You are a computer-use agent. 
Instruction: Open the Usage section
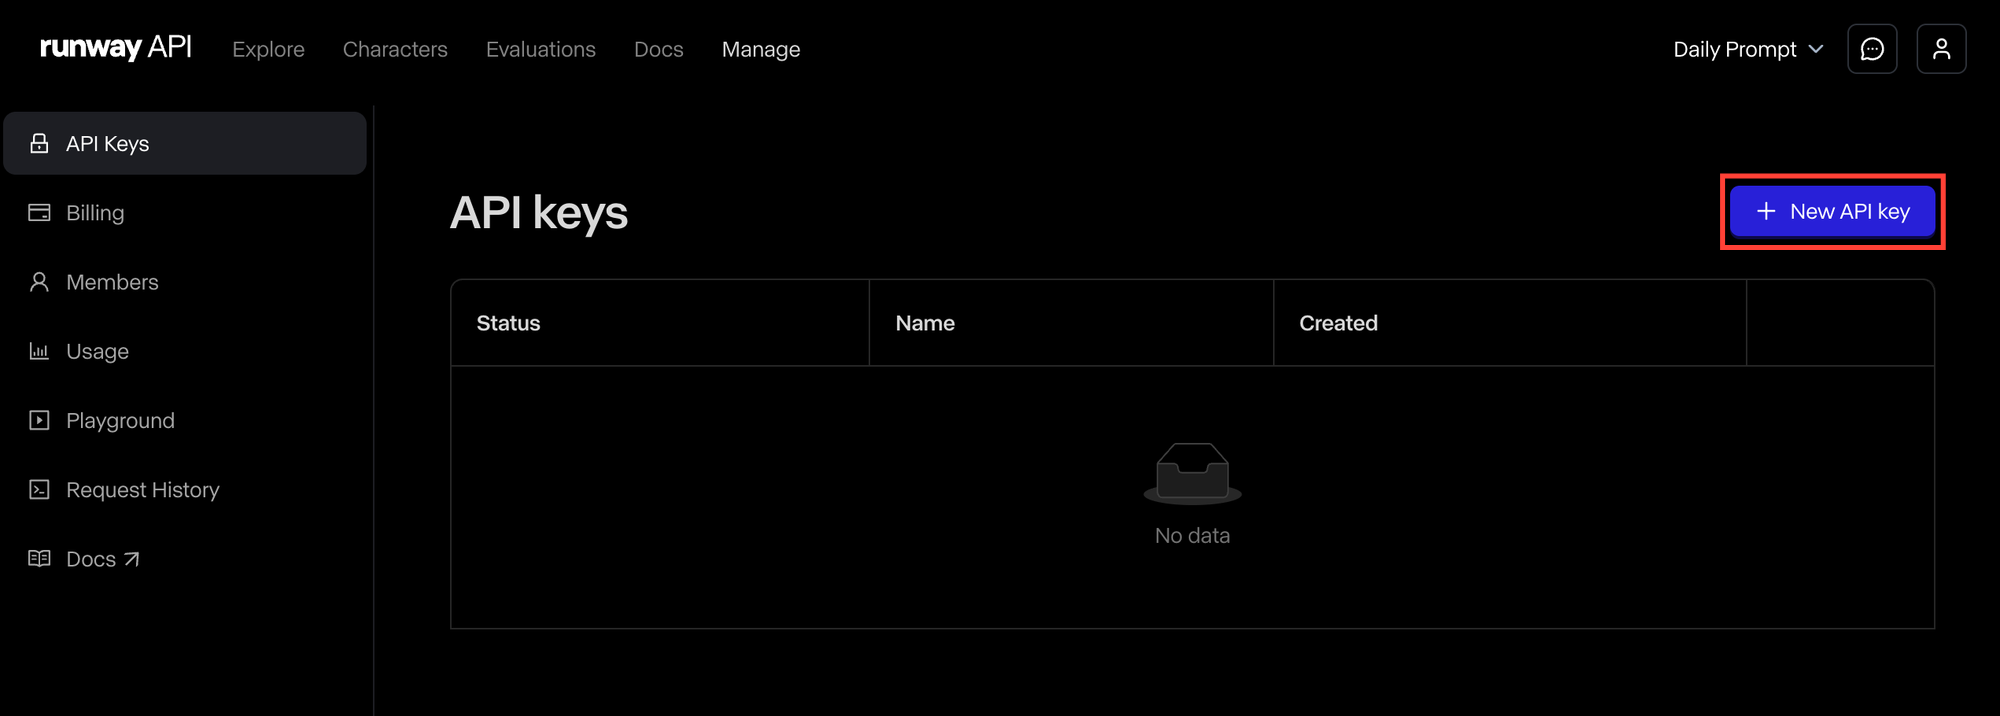click(185, 351)
